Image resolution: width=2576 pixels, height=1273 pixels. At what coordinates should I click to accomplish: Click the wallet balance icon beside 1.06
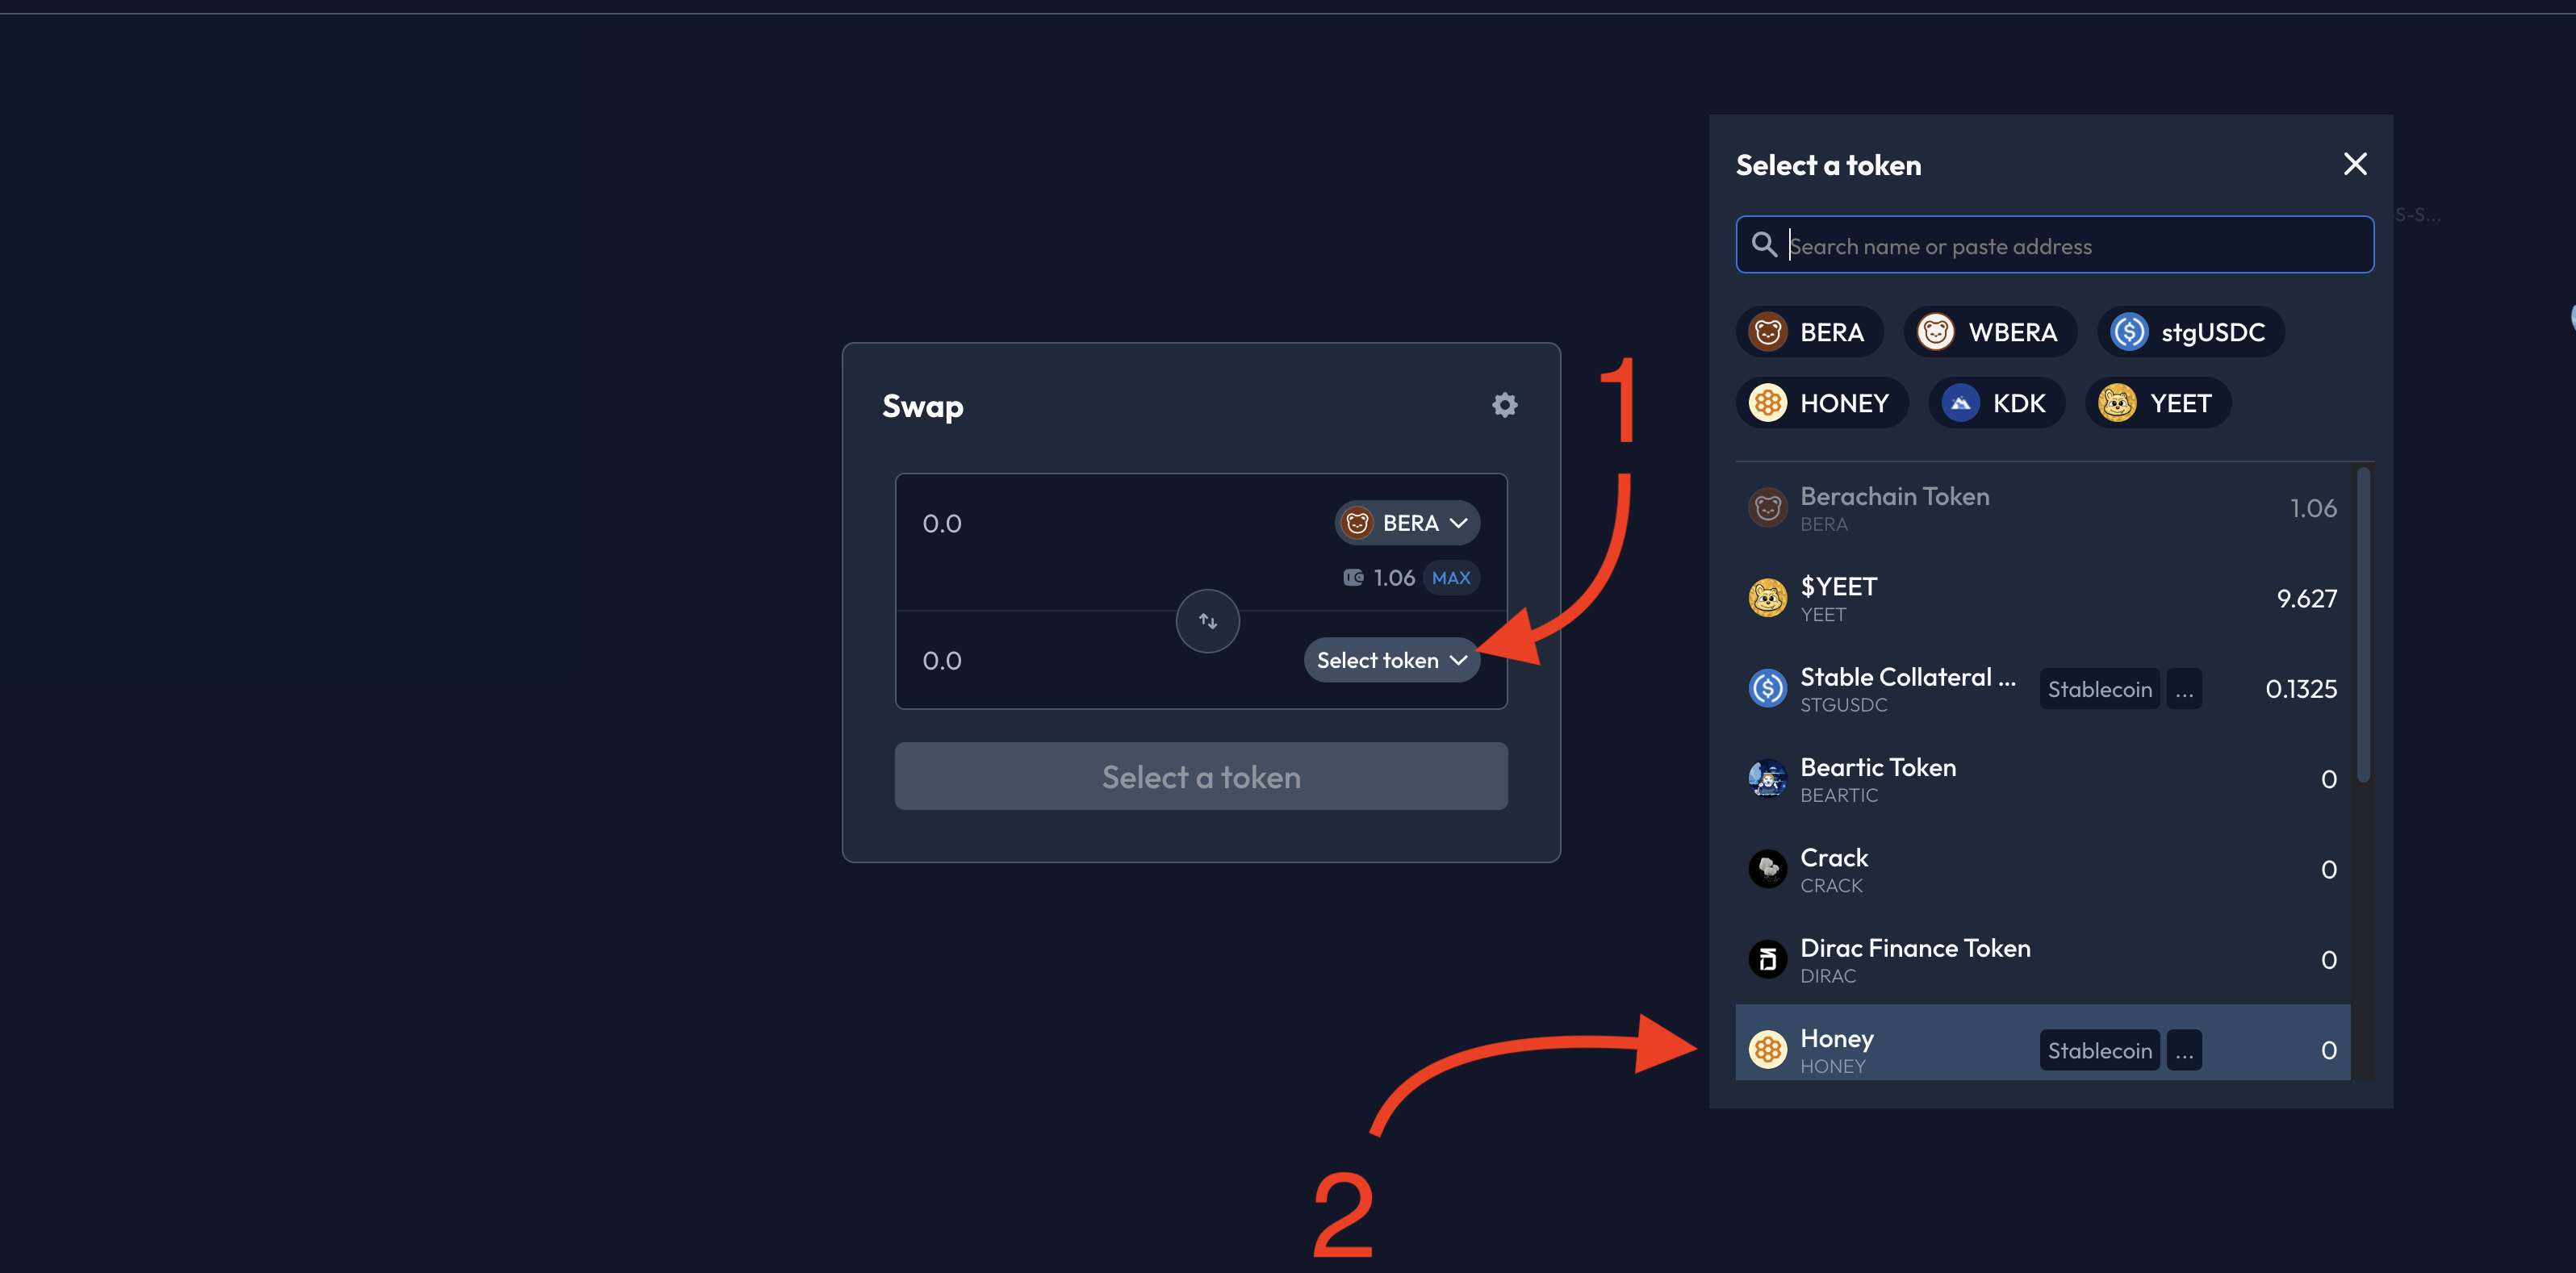click(x=1353, y=577)
